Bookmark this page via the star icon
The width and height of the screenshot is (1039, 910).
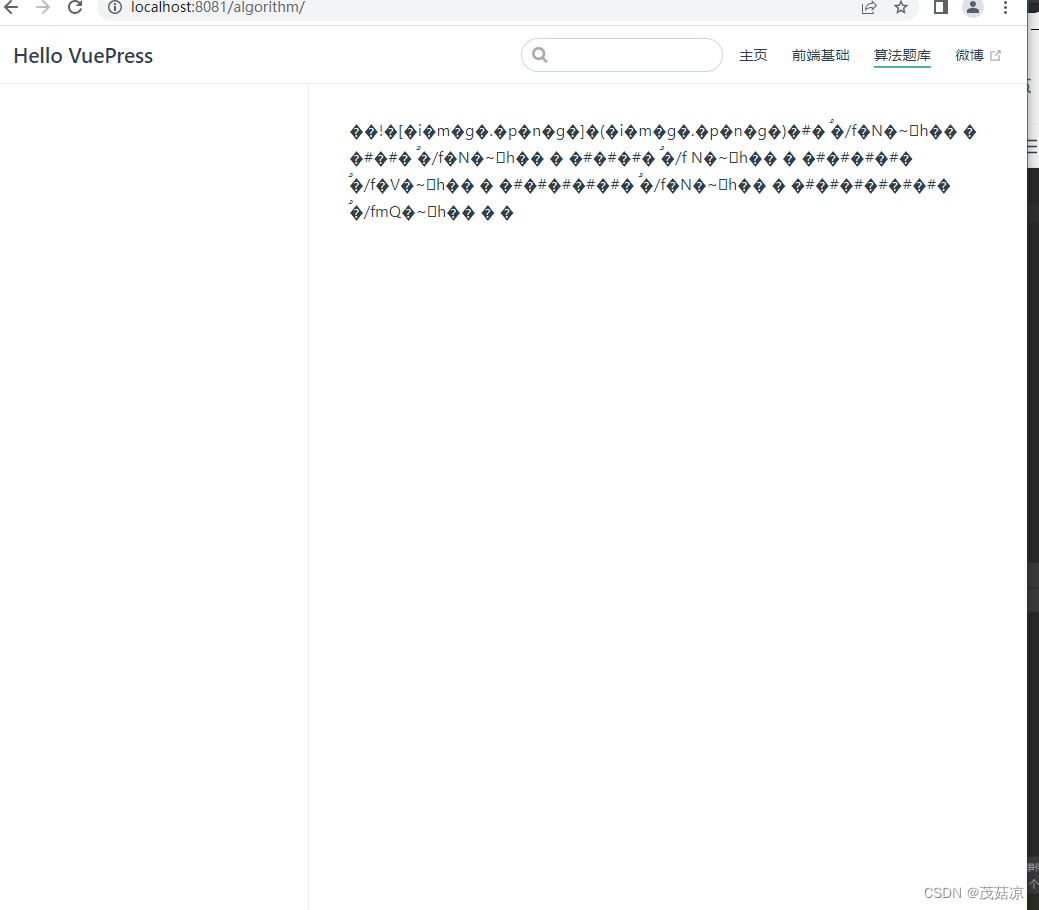901,8
